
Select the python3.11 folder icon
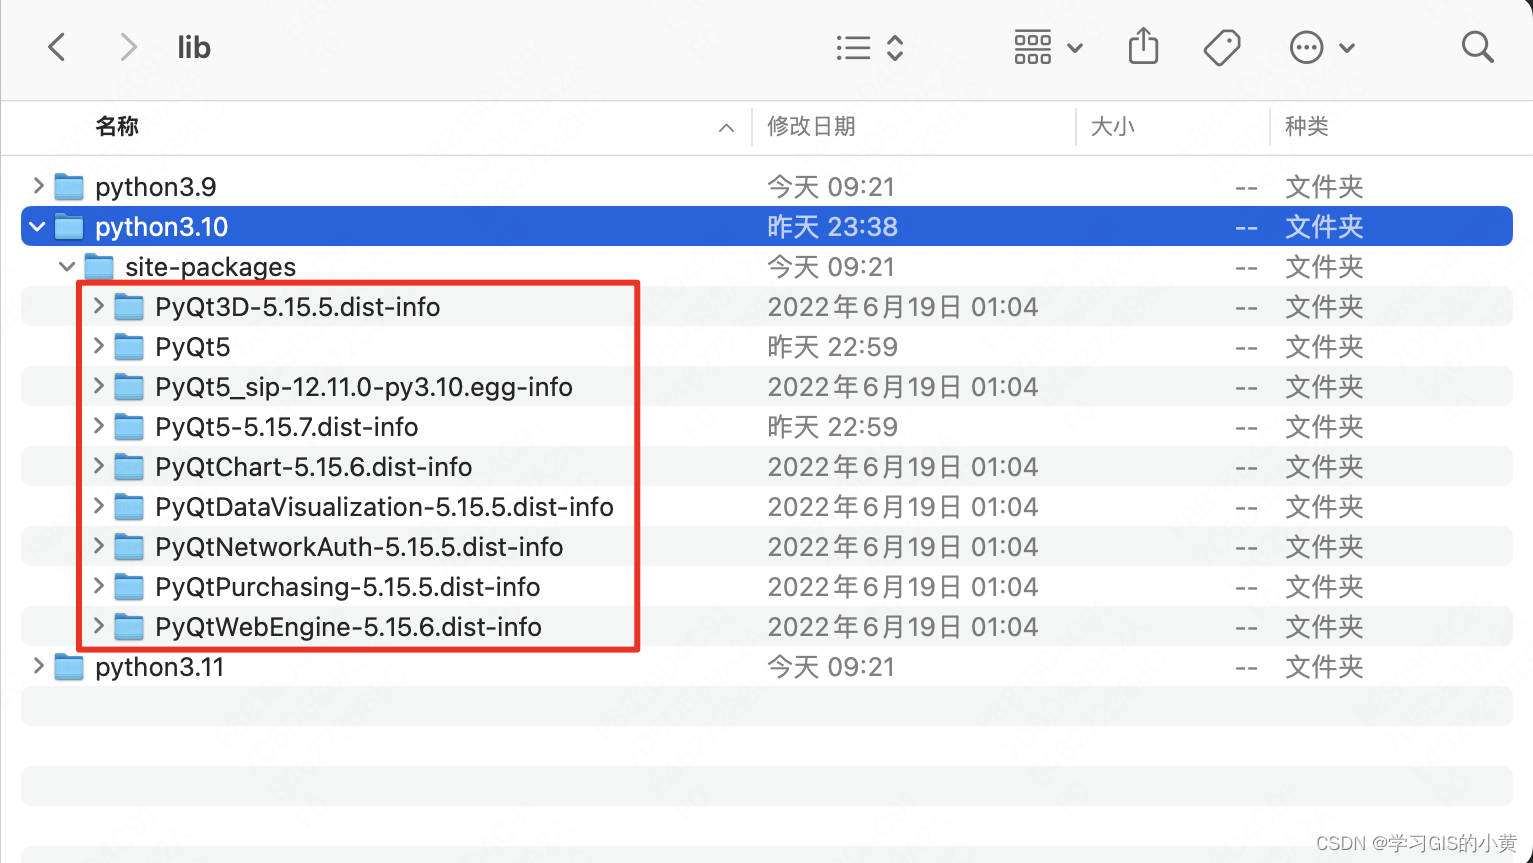point(69,667)
